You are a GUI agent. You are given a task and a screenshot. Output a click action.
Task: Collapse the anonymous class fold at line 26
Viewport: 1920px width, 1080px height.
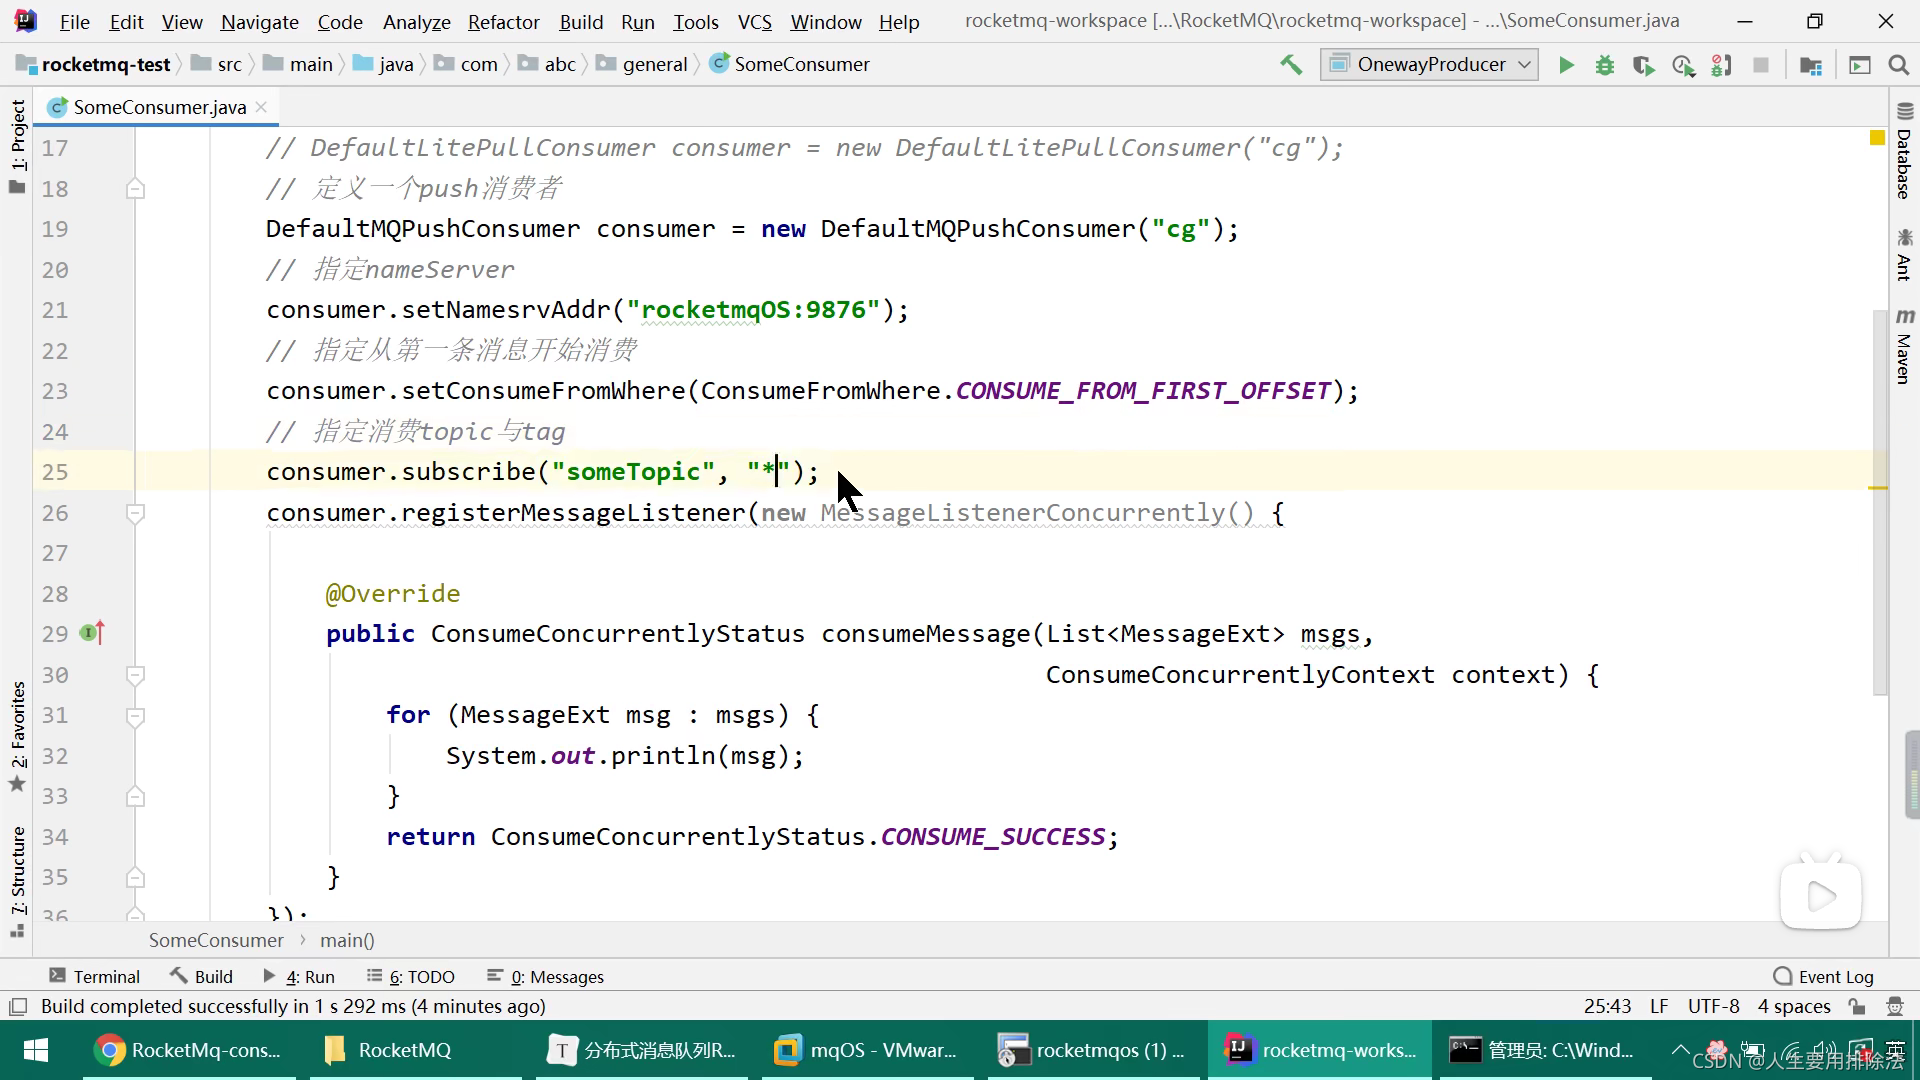[x=136, y=513]
